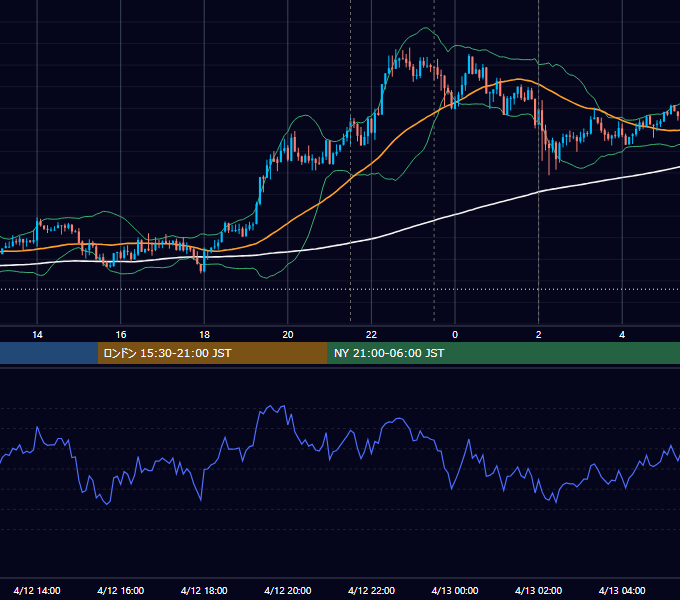Image resolution: width=680 pixels, height=600 pixels.
Task: Click the 20 hour label on price chart axis
Action: [288, 335]
